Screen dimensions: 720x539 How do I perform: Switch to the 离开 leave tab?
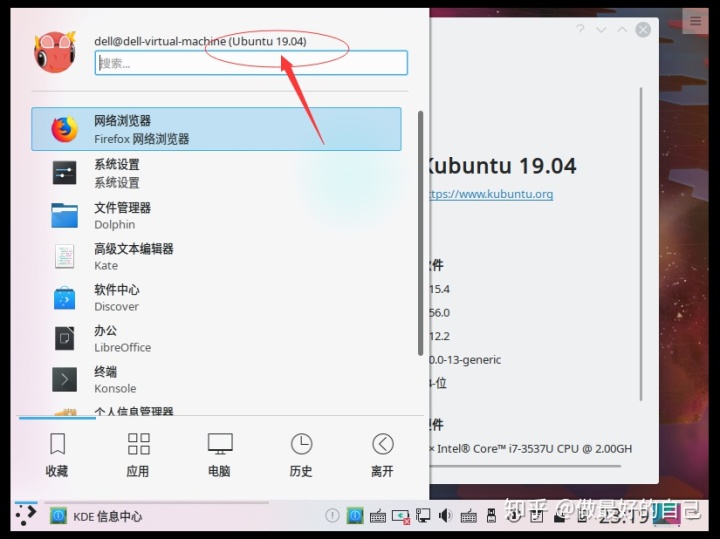(x=382, y=454)
